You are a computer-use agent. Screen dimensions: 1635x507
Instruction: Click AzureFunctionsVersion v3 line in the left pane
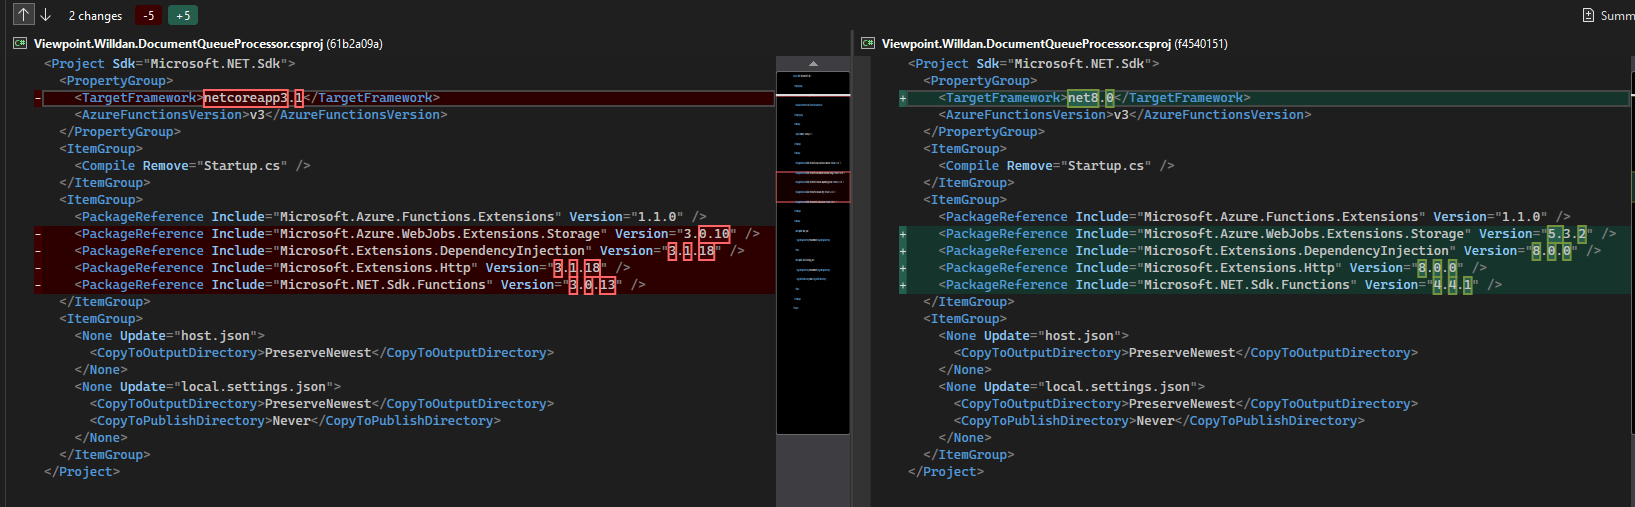(x=261, y=115)
